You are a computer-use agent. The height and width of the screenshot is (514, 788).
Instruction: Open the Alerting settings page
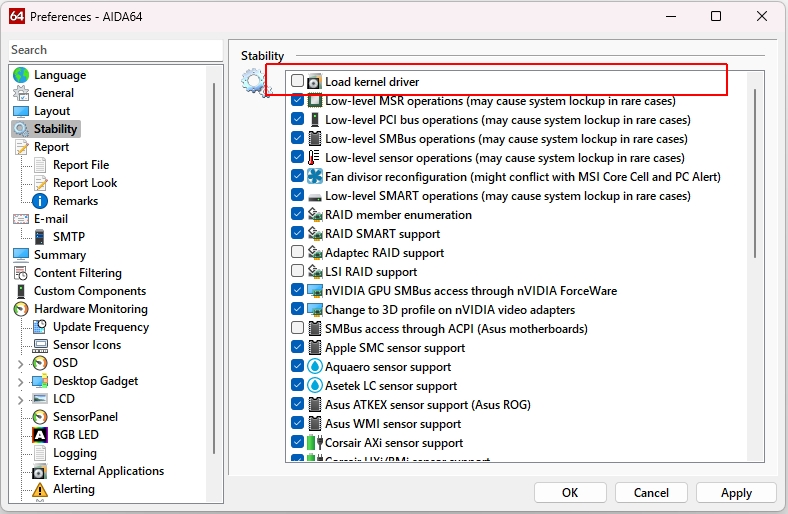click(x=73, y=489)
